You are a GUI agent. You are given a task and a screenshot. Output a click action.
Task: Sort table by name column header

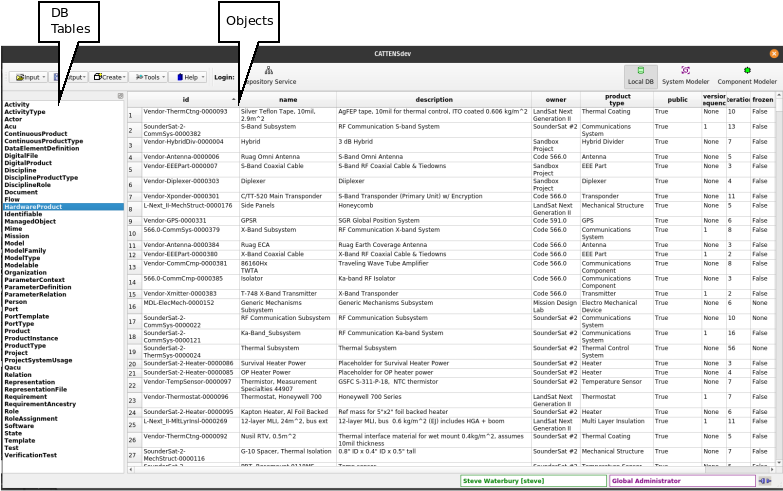click(x=288, y=99)
